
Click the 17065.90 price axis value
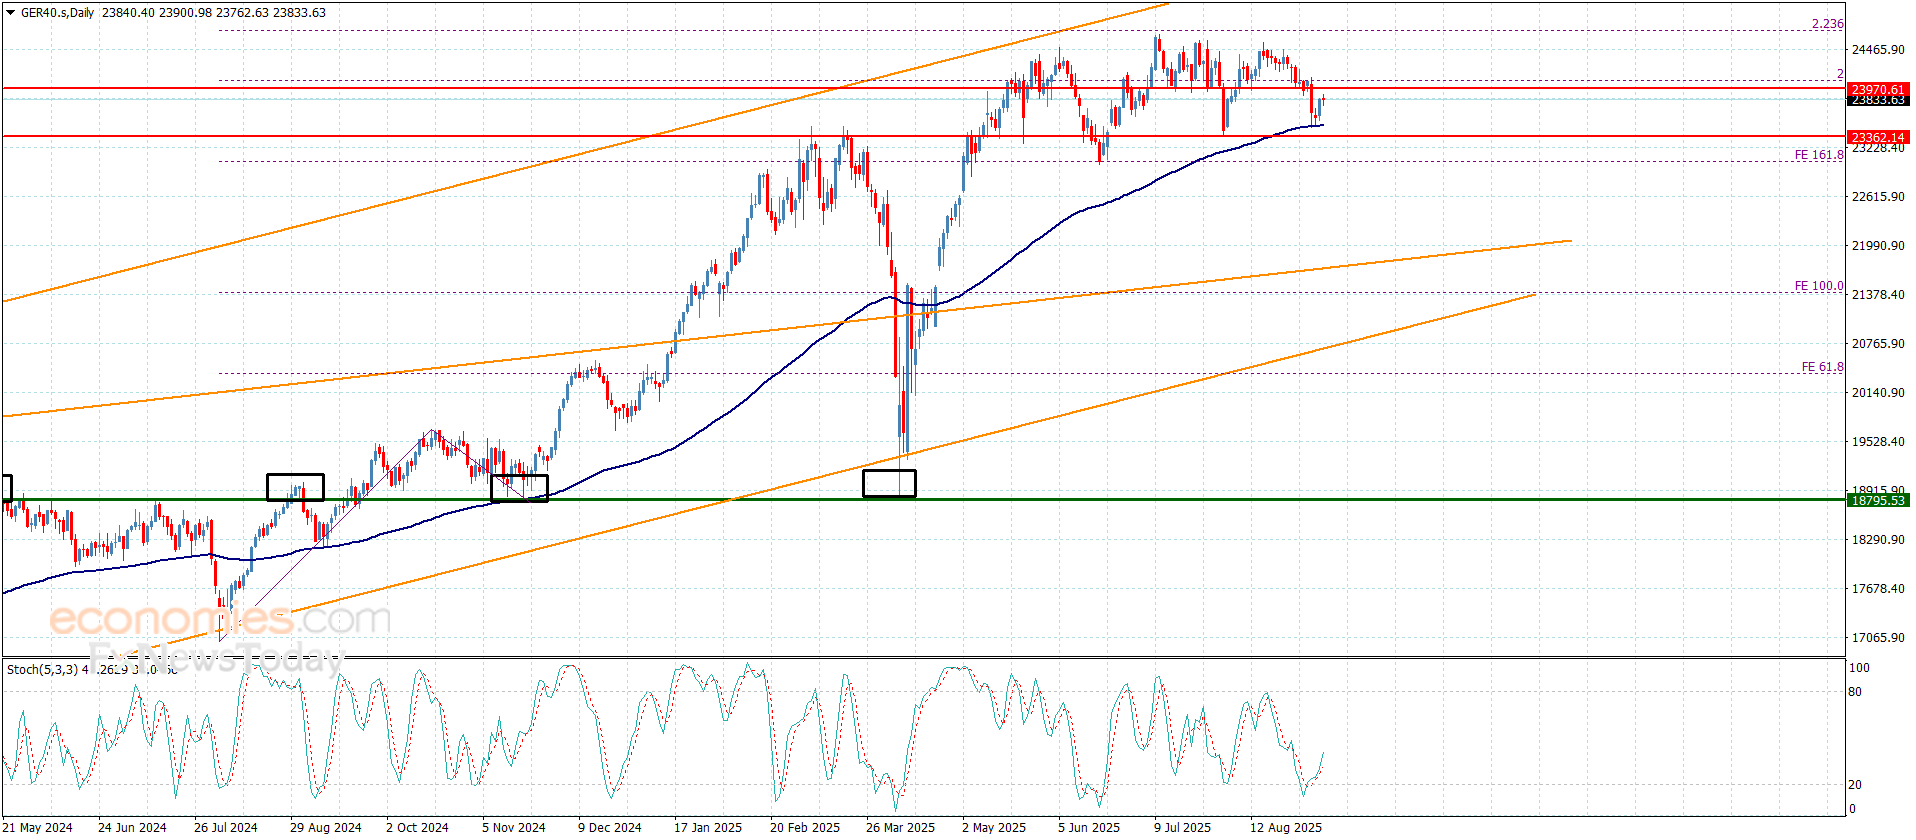point(1878,638)
